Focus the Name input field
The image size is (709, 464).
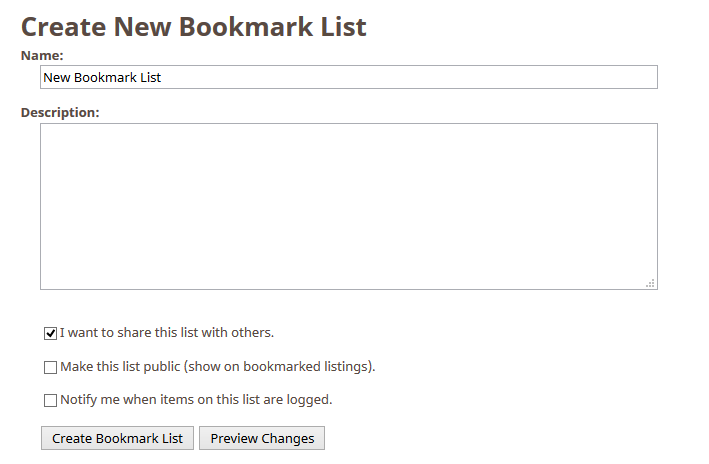(x=349, y=77)
